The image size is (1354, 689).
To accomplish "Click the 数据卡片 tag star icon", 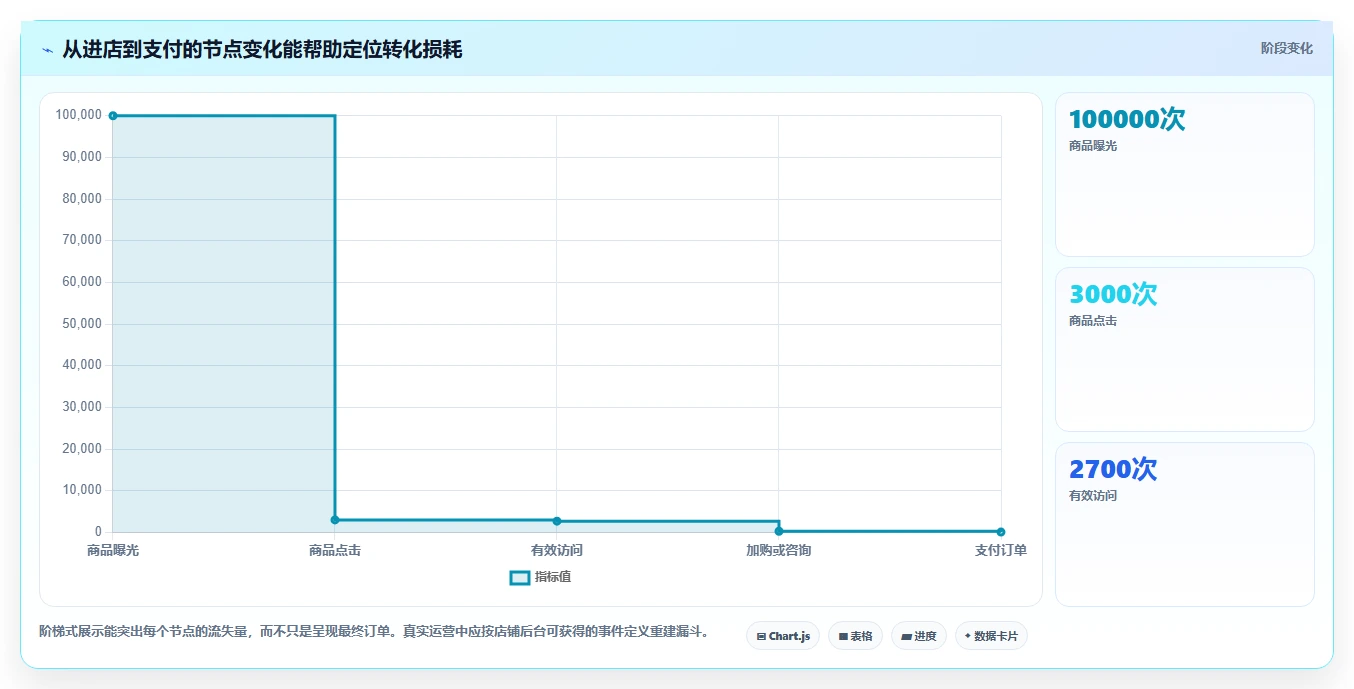I will 968,636.
